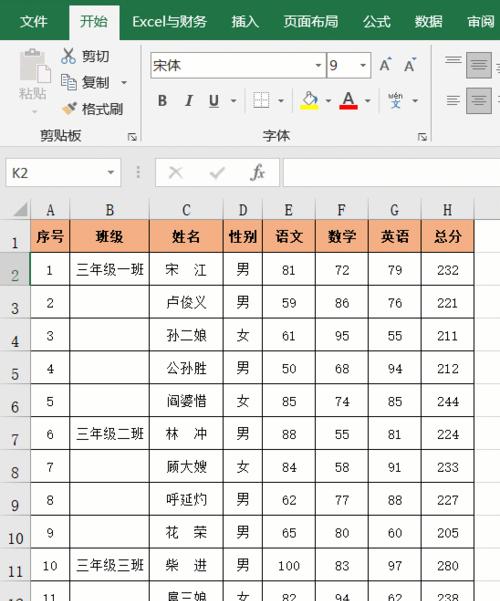Toggle Italic formatting
Viewport: 500px width, 601px height.
pyautogui.click(x=188, y=101)
